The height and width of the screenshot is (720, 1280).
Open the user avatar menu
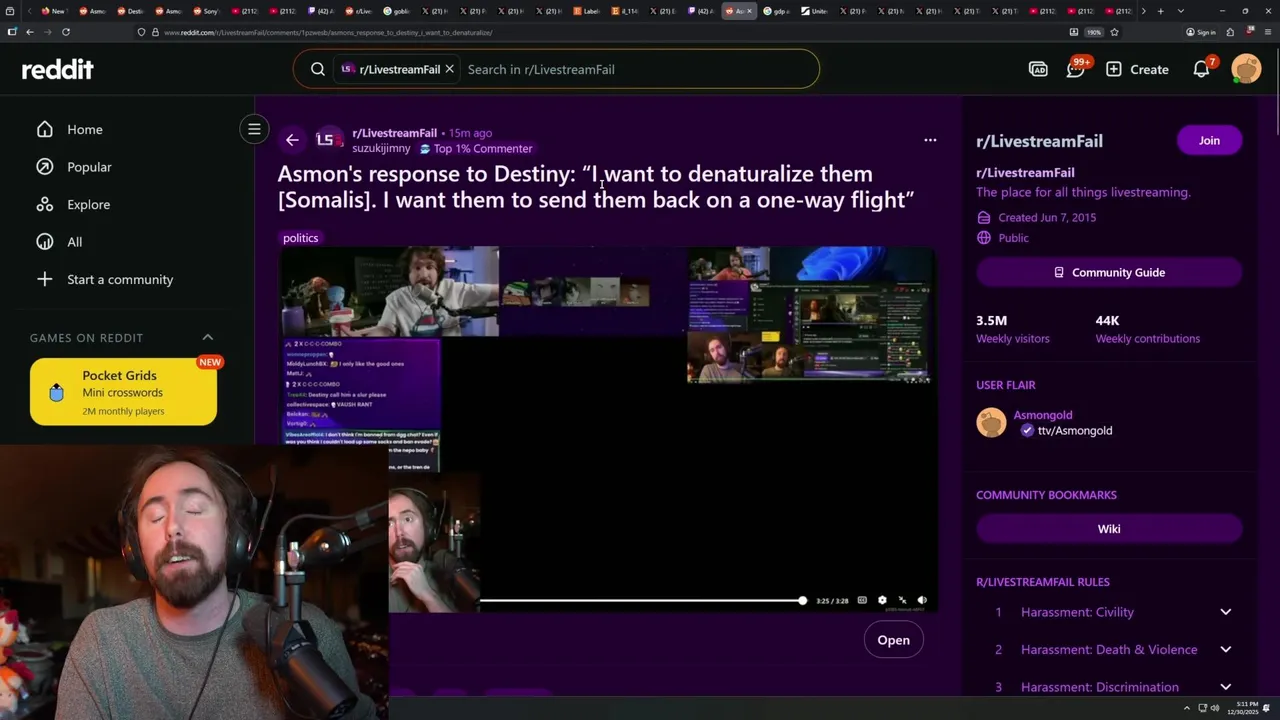click(x=1246, y=69)
